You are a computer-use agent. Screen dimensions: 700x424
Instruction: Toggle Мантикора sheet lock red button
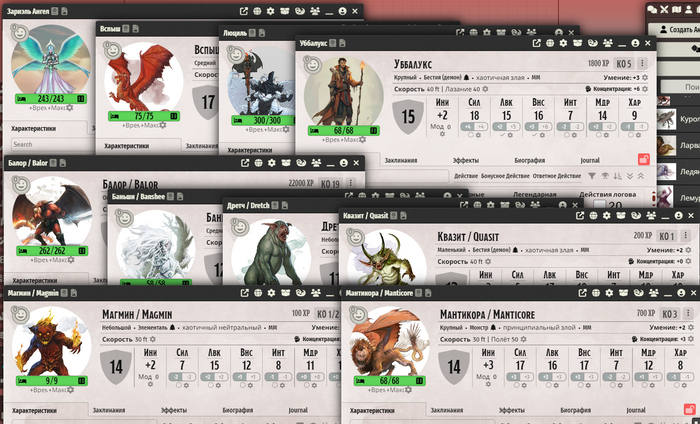(x=690, y=409)
